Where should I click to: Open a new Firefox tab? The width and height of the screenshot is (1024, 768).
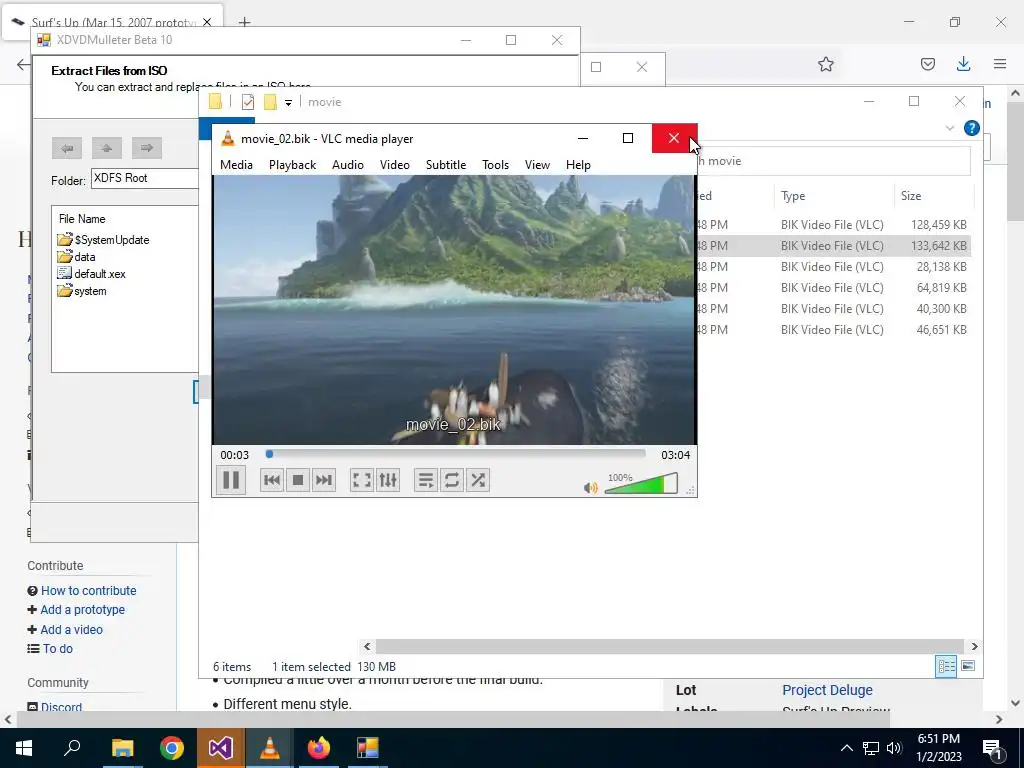pos(244,22)
